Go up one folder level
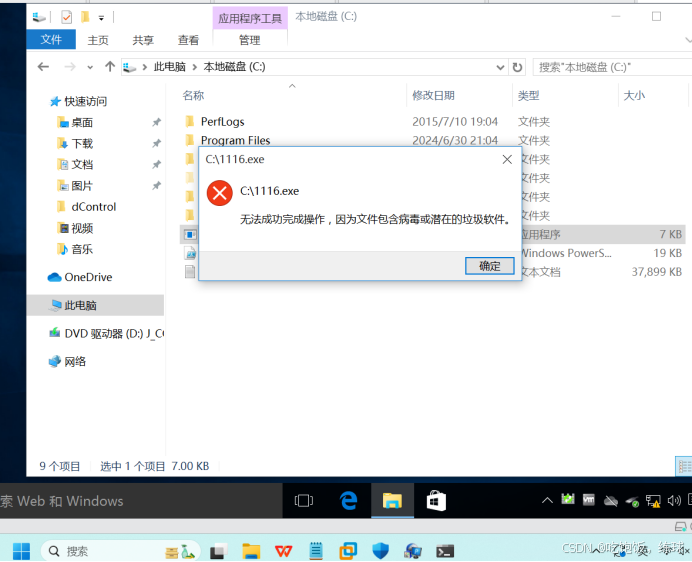Screen dimensions: 692x562 110,67
